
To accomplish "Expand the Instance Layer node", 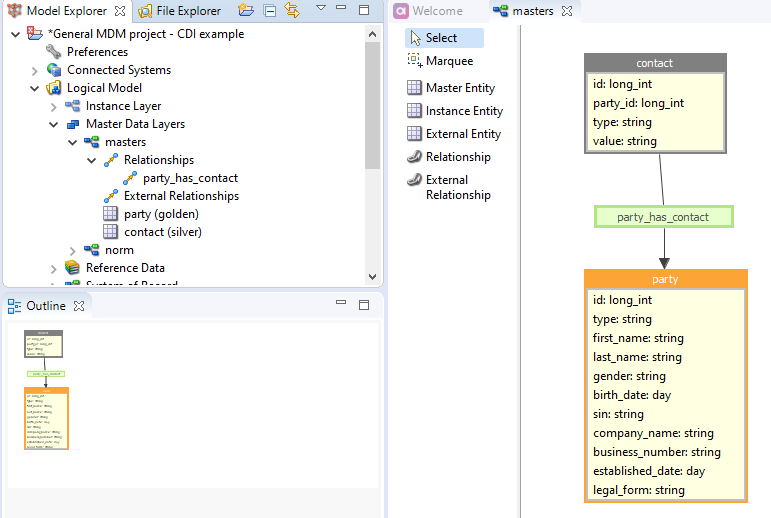I will click(x=54, y=106).
